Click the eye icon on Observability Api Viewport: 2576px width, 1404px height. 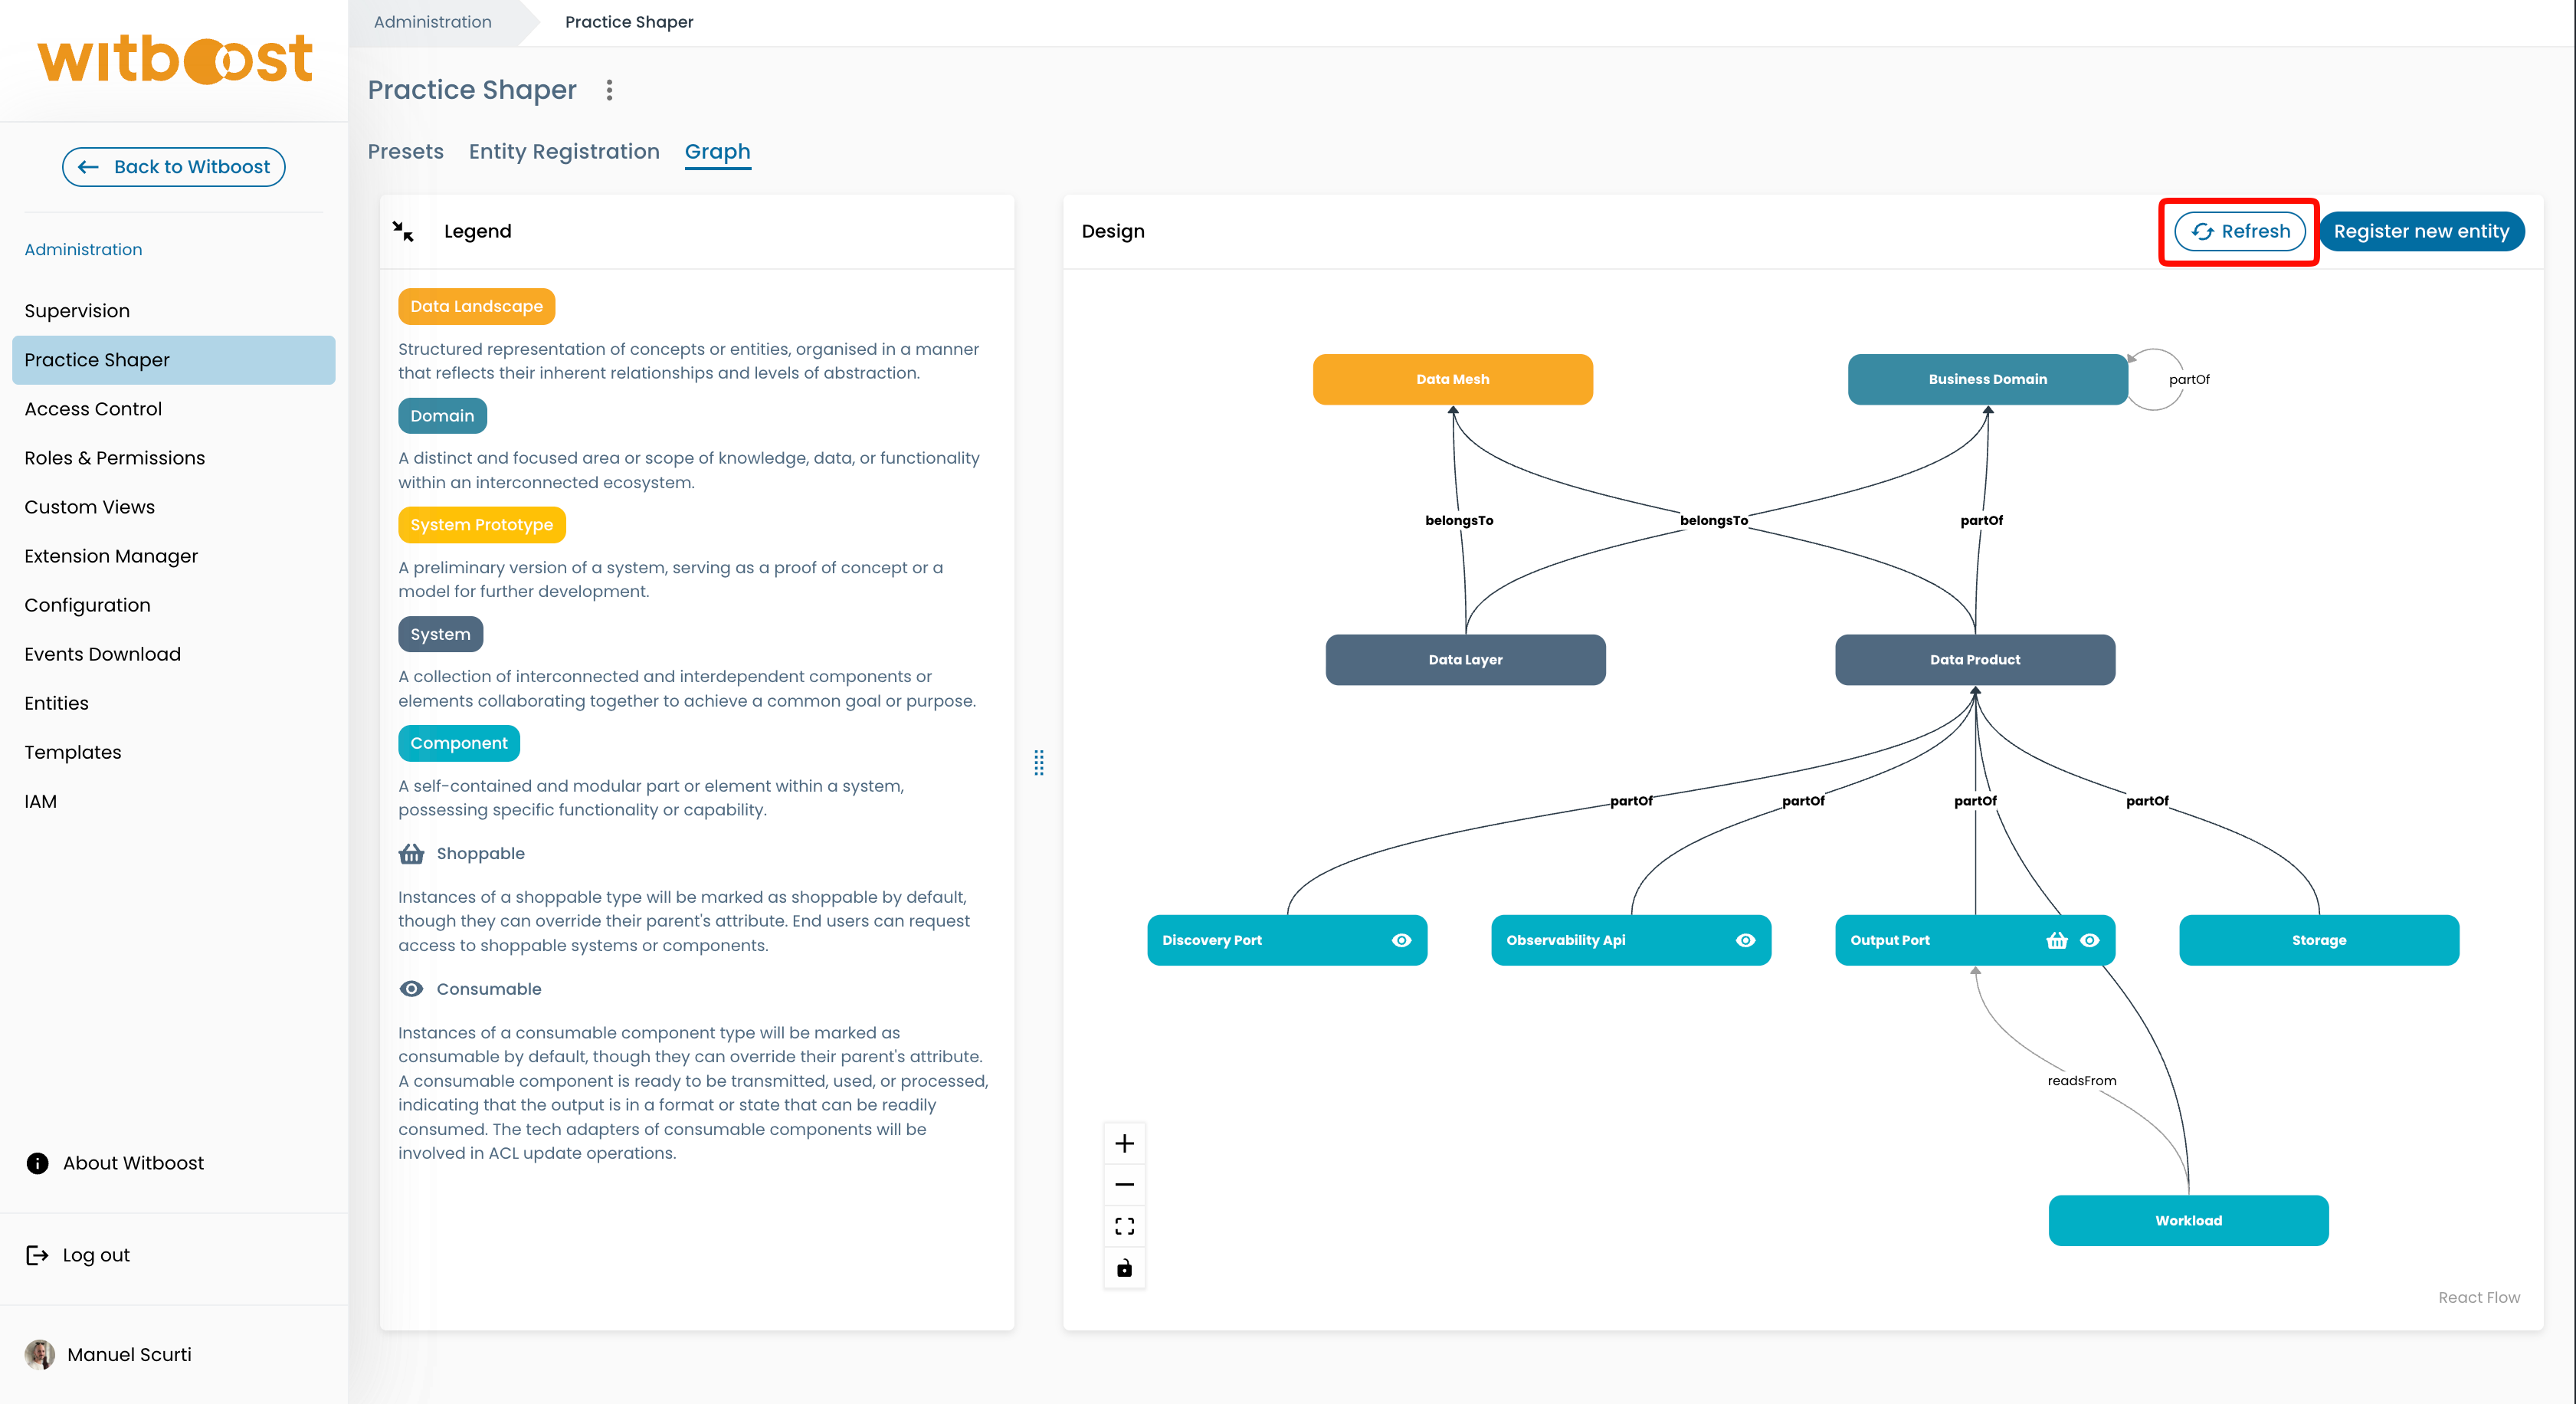[1745, 940]
